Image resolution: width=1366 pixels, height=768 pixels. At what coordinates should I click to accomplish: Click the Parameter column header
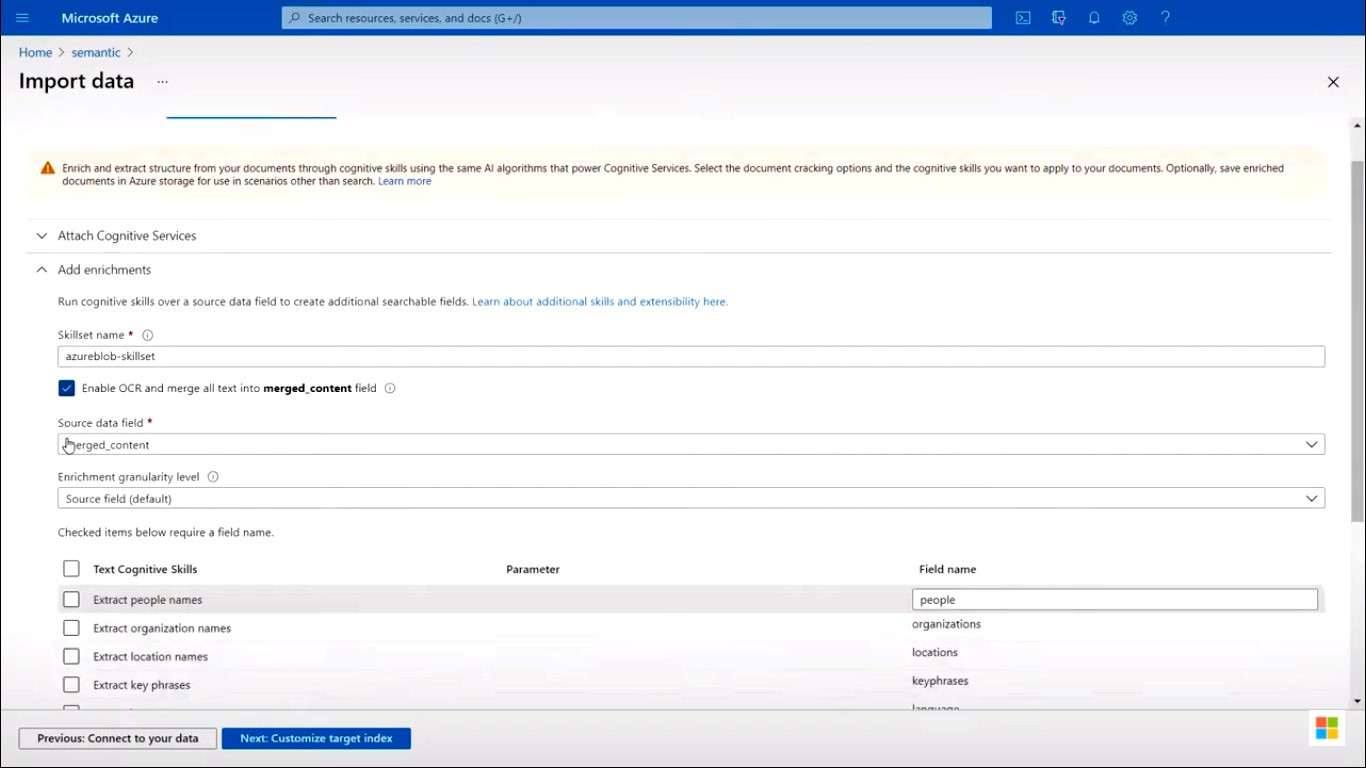533,569
